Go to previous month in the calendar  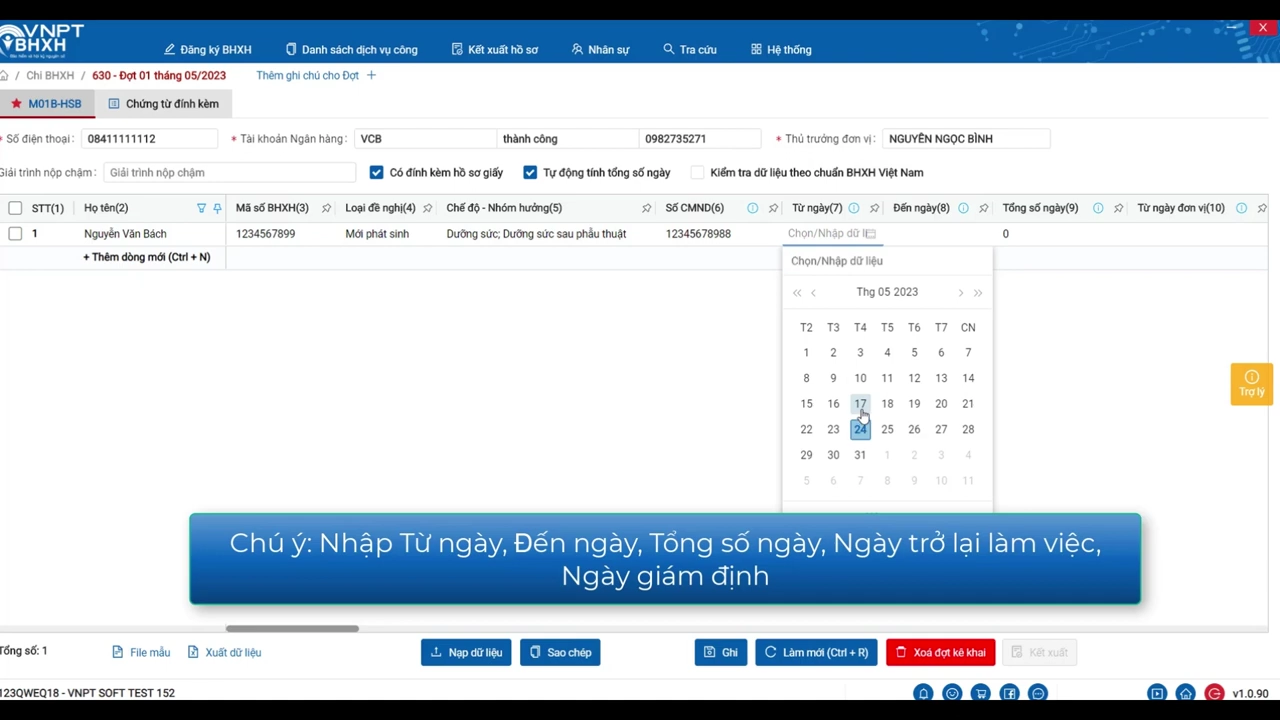814,293
